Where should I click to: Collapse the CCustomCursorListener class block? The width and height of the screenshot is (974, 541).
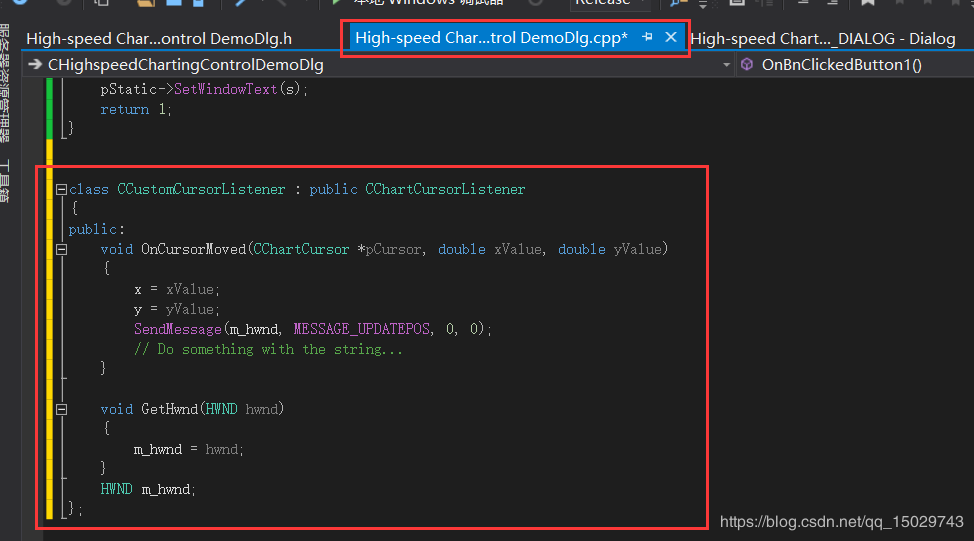pyautogui.click(x=61, y=189)
